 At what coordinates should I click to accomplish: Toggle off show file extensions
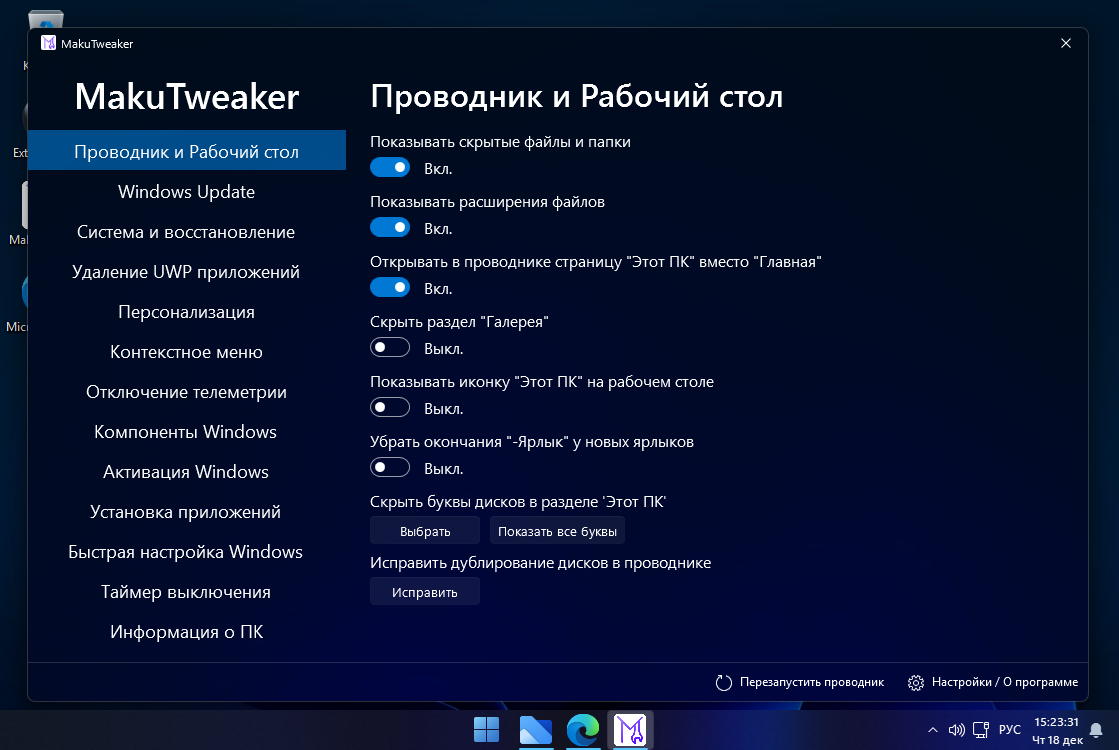[390, 228]
